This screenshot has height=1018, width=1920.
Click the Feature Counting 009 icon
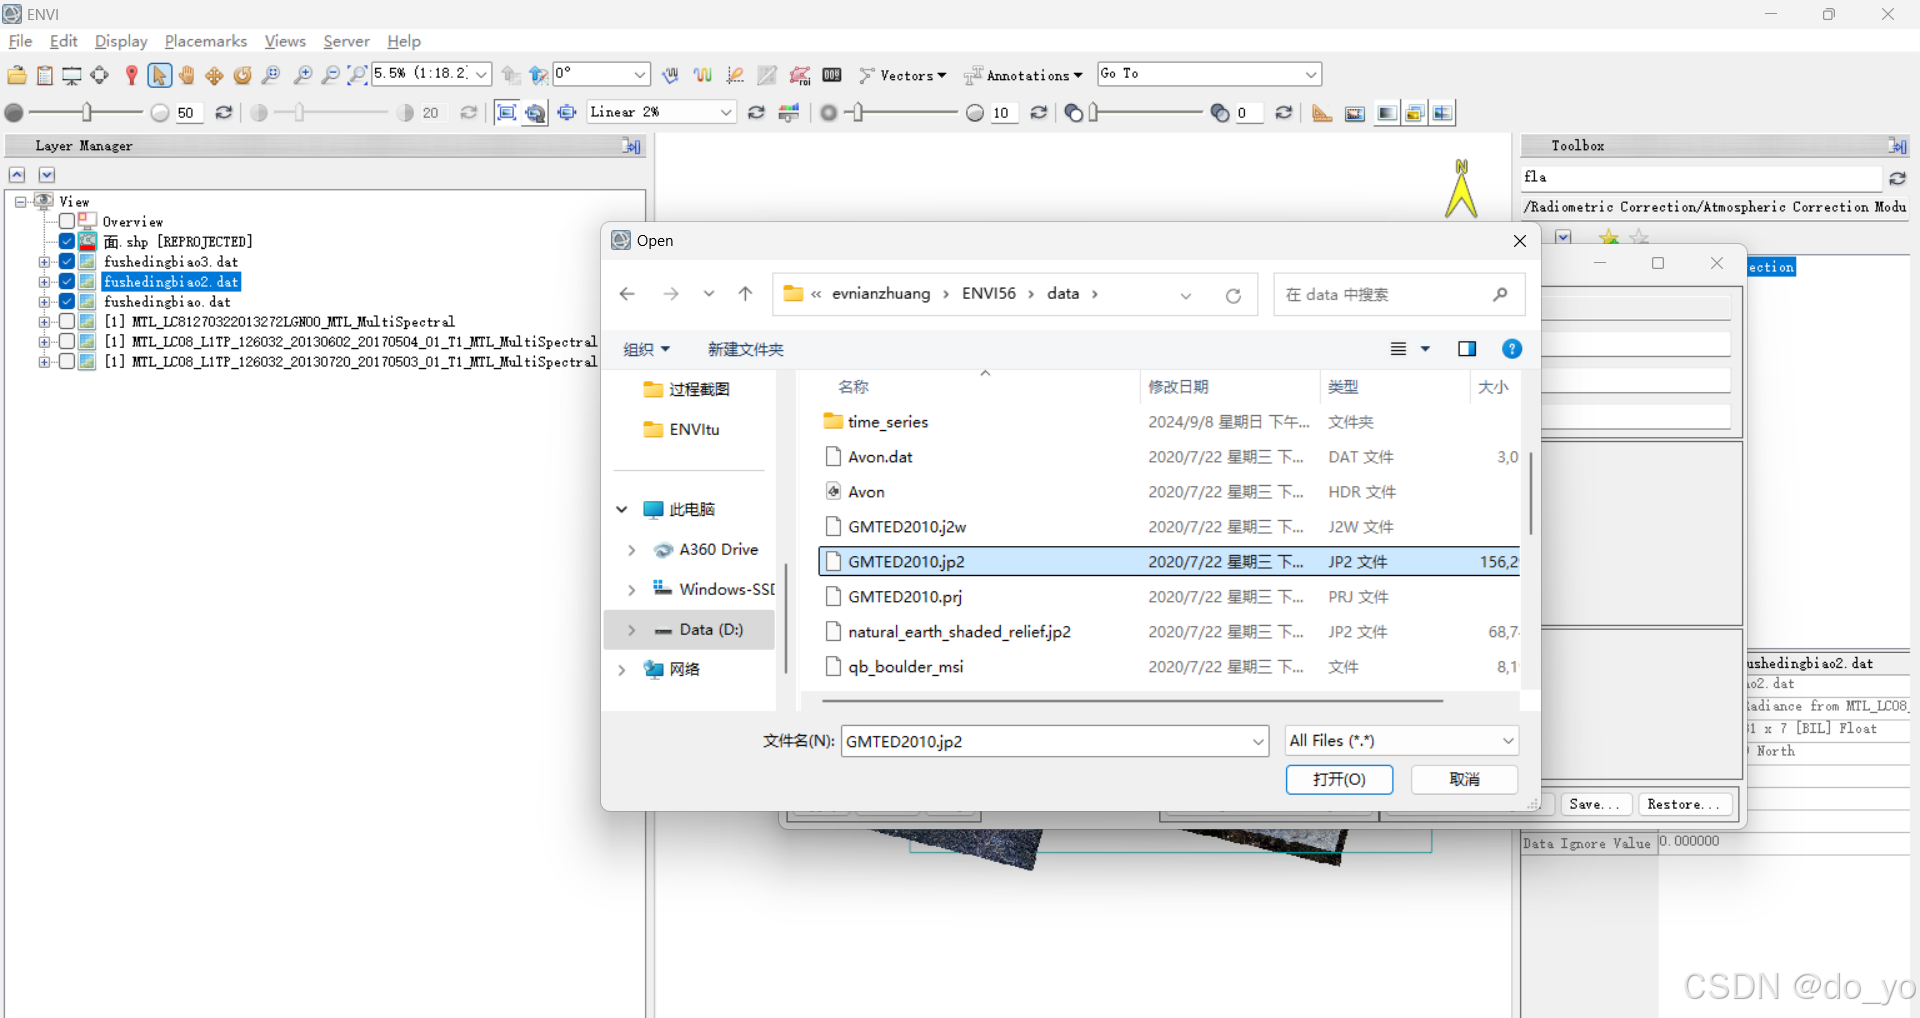pyautogui.click(x=832, y=75)
